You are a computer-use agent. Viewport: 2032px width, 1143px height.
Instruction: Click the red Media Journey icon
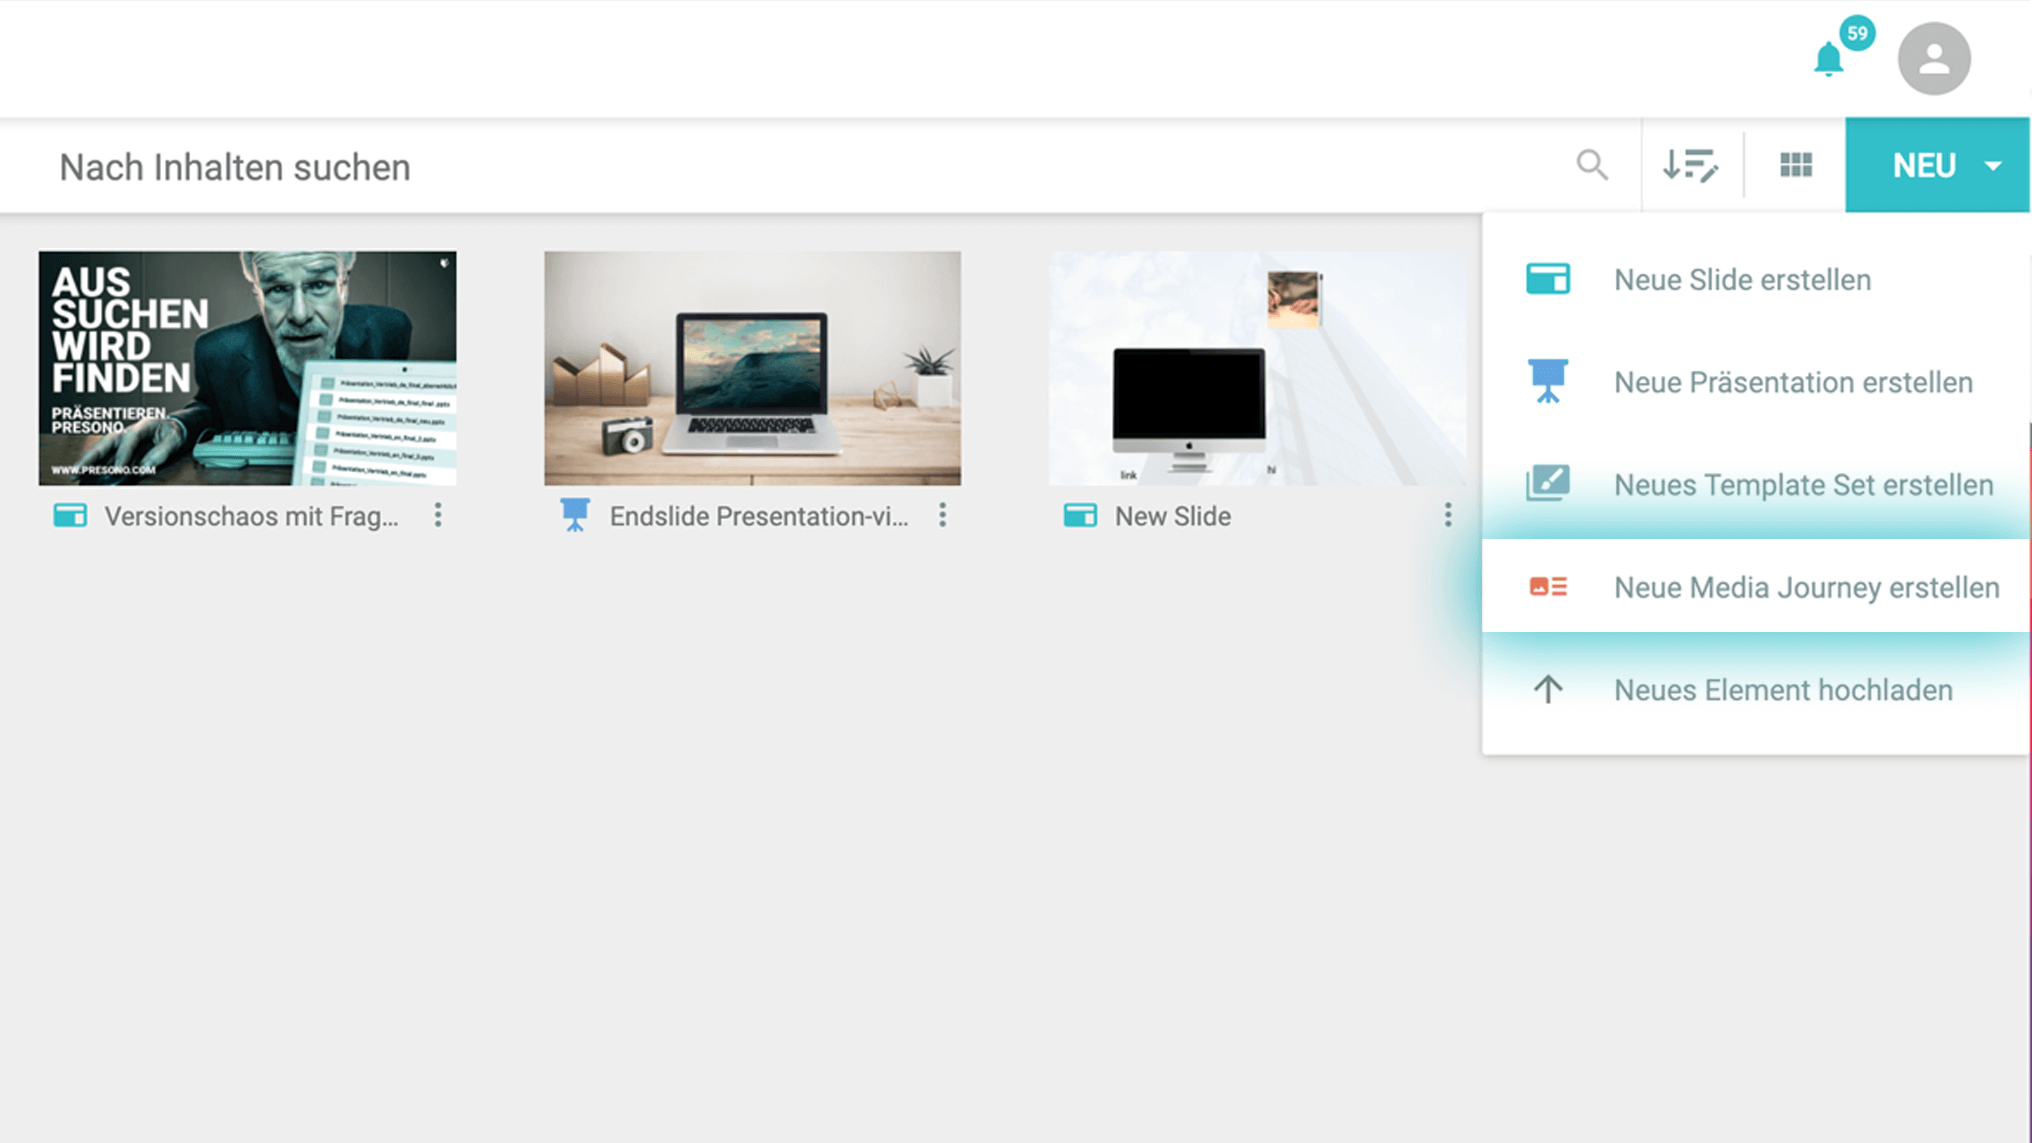tap(1548, 586)
